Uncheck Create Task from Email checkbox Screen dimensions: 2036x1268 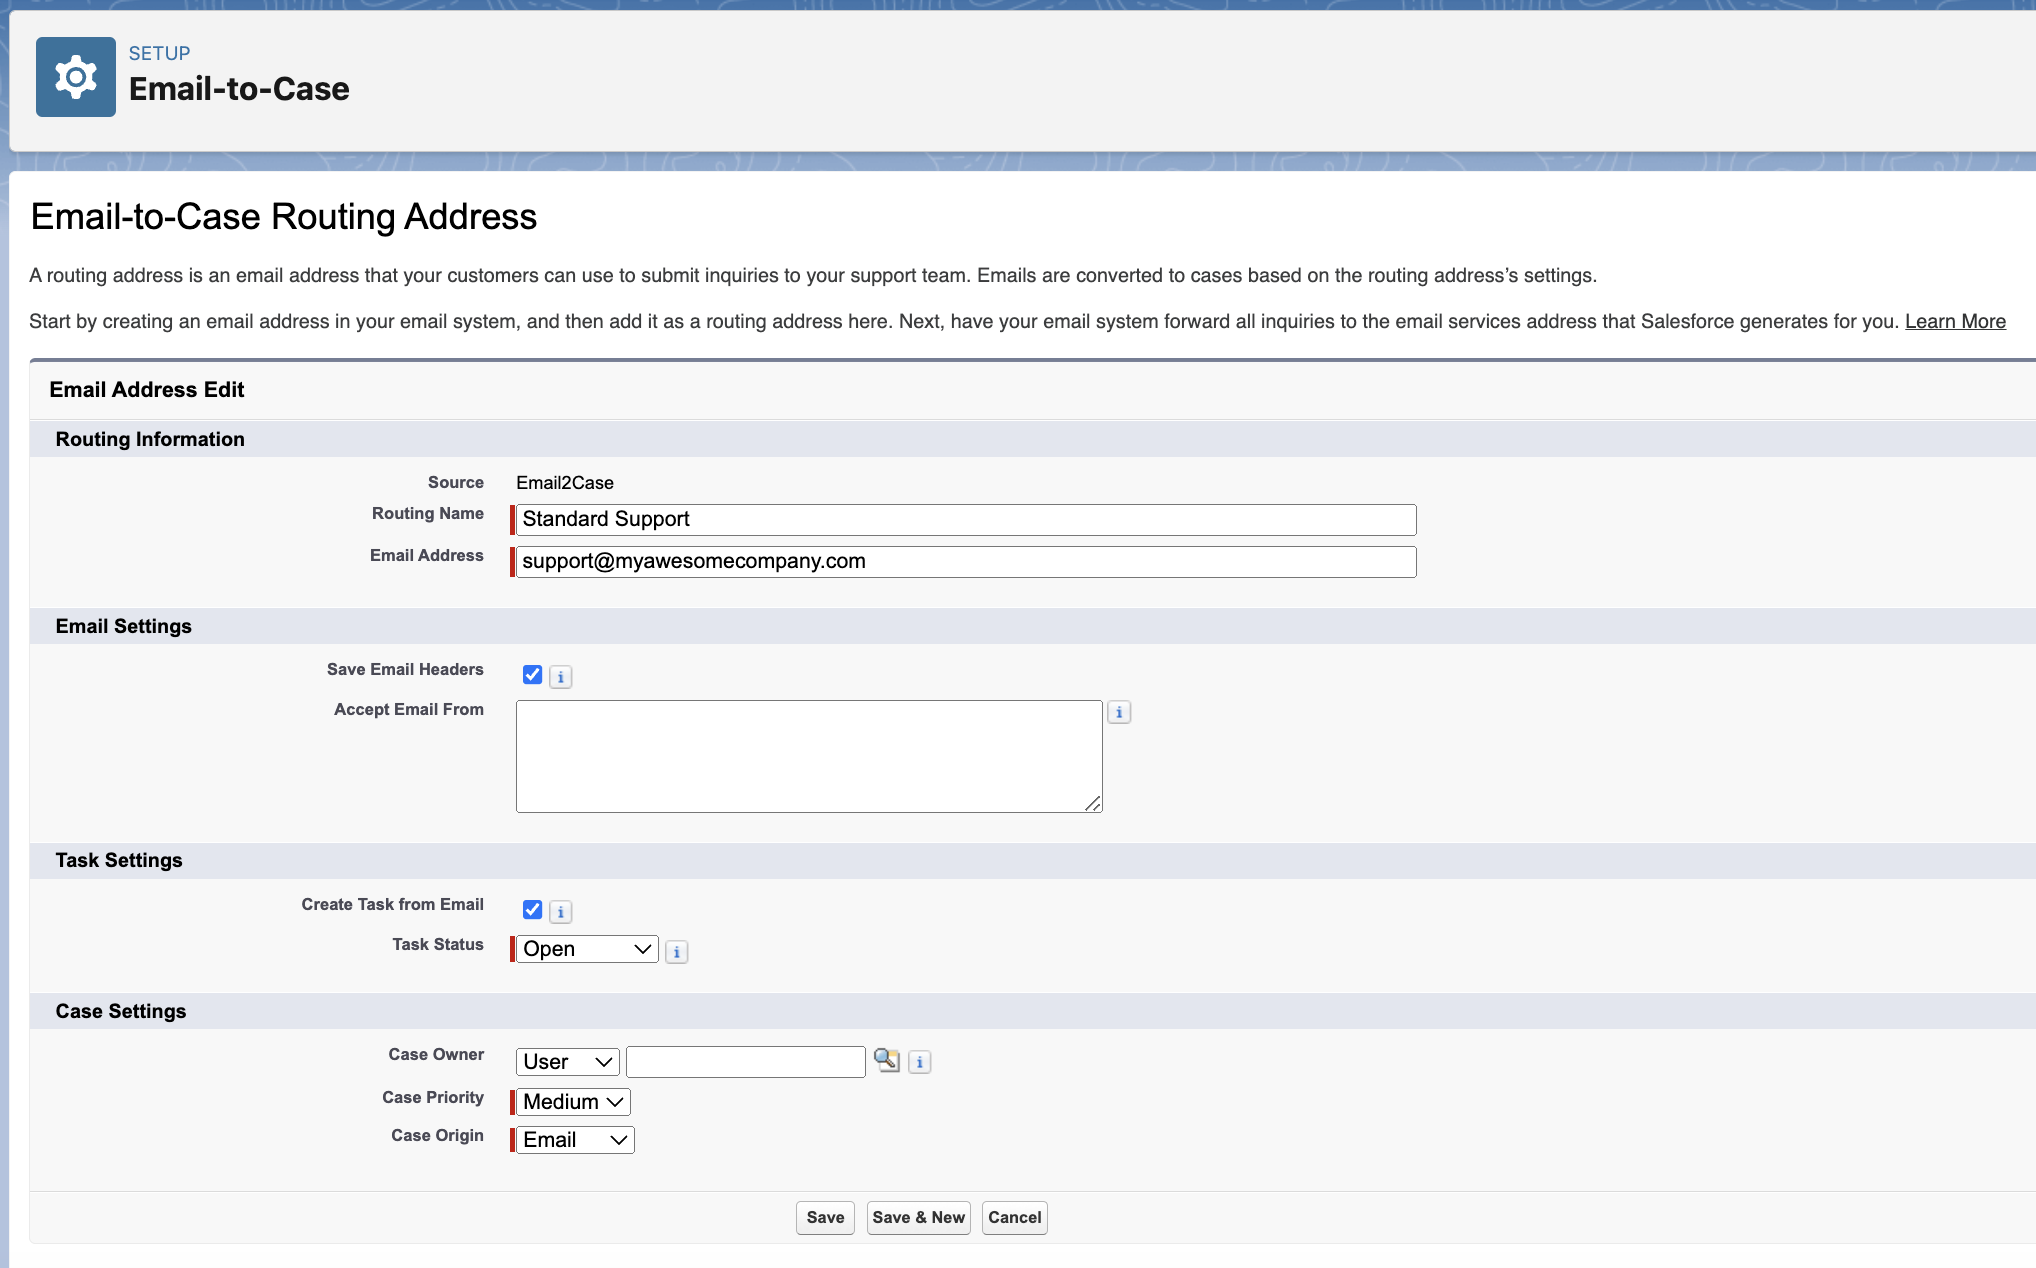pyautogui.click(x=532, y=910)
